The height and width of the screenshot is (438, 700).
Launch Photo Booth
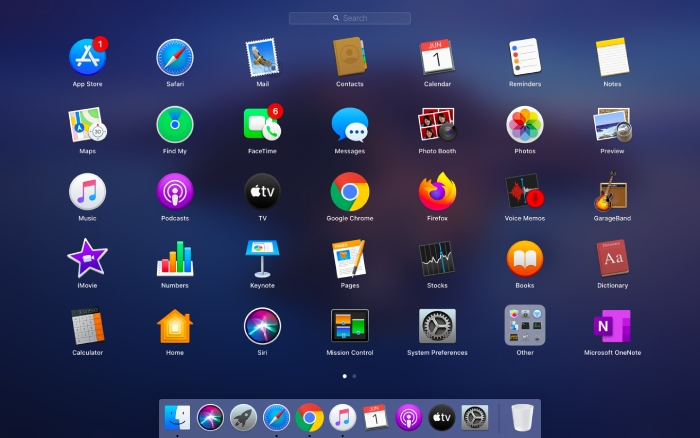pyautogui.click(x=437, y=125)
